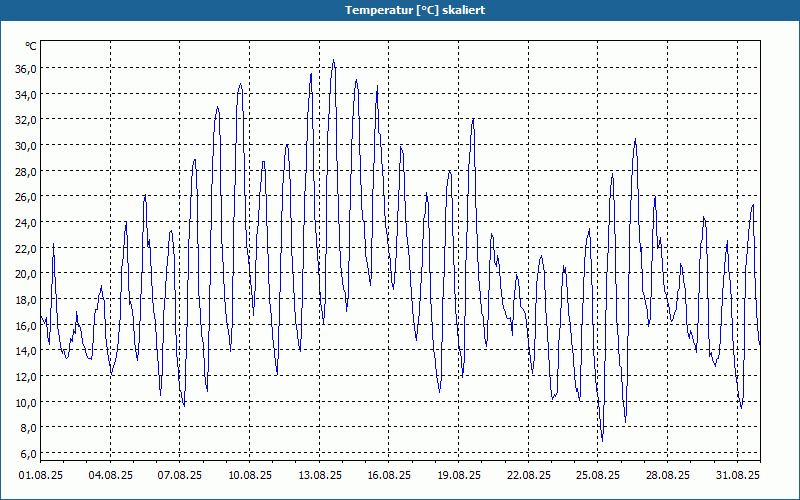
Task: Click the 16.08.25 date label
Action: point(389,475)
